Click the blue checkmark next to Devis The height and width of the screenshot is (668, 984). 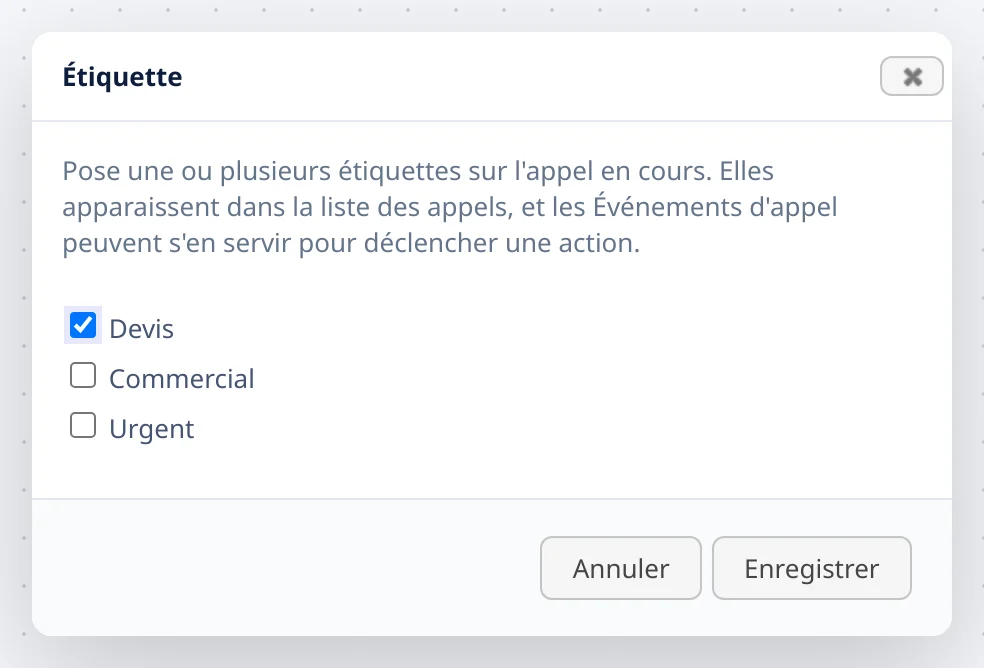tap(83, 325)
